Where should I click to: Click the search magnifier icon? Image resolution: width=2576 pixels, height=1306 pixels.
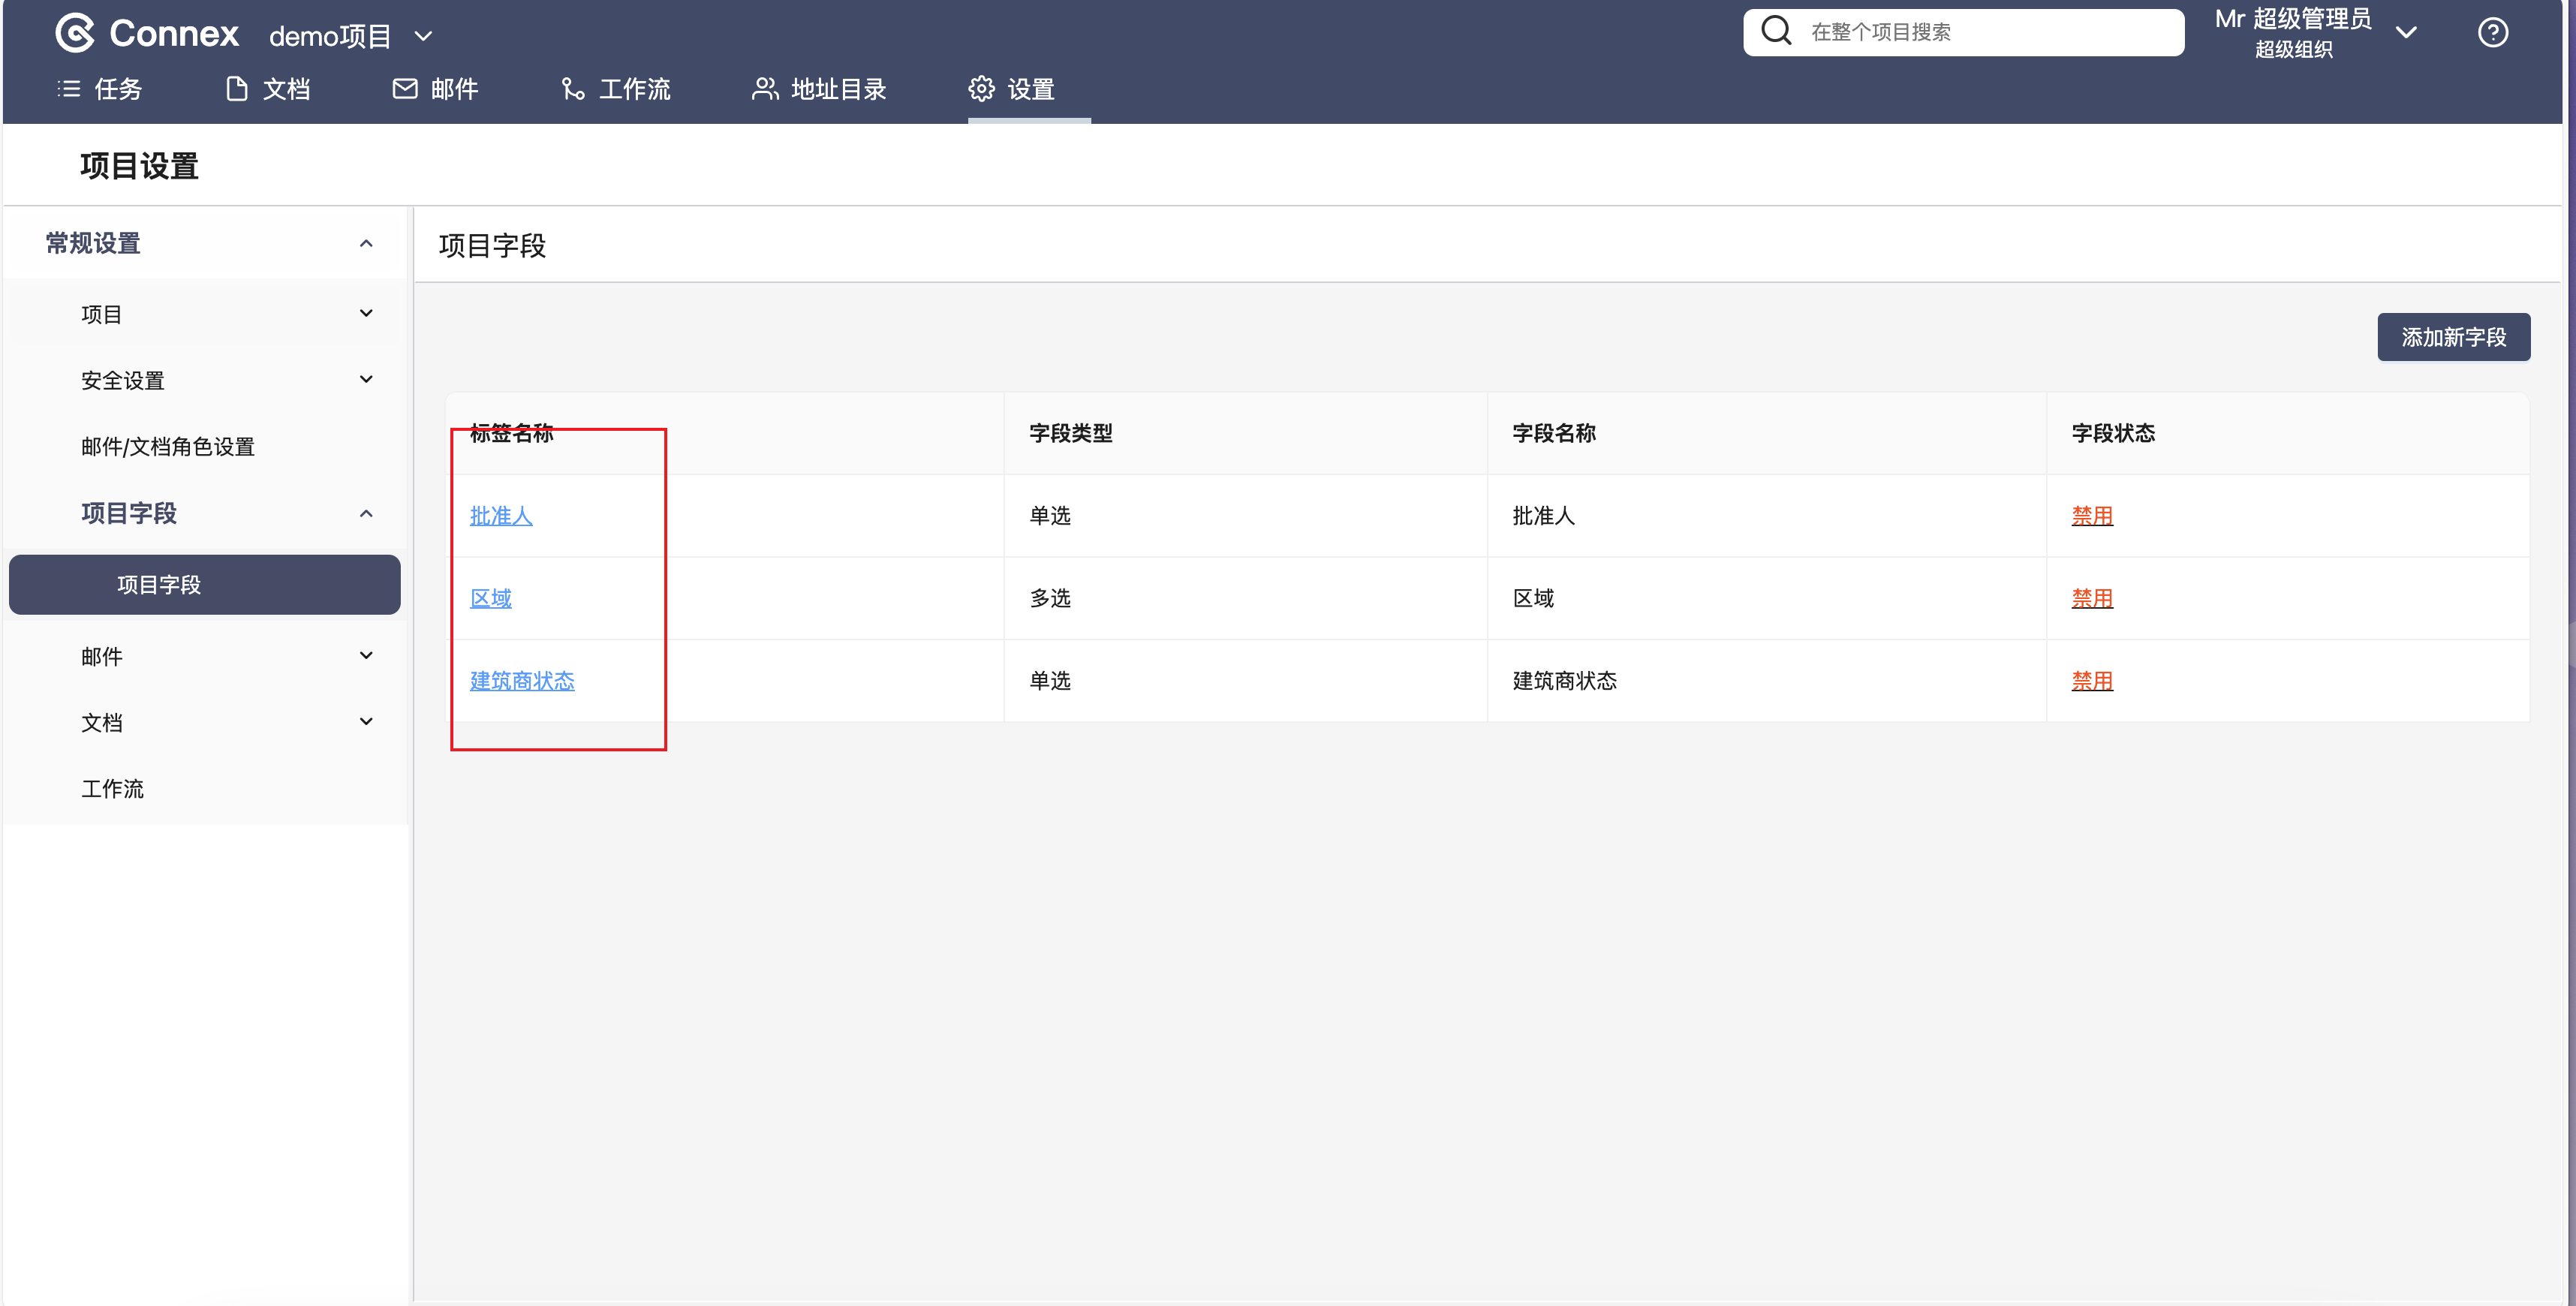click(x=1776, y=31)
